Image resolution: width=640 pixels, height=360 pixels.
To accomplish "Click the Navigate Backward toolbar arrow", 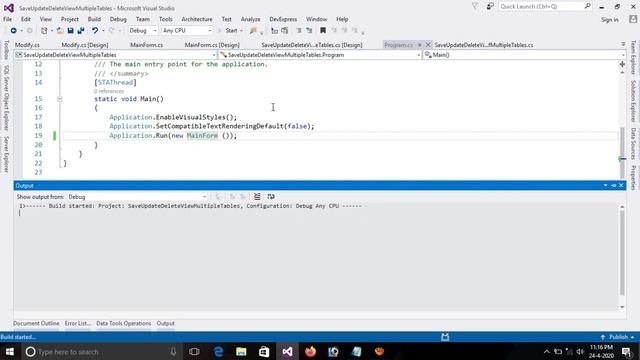I will click(x=13, y=31).
